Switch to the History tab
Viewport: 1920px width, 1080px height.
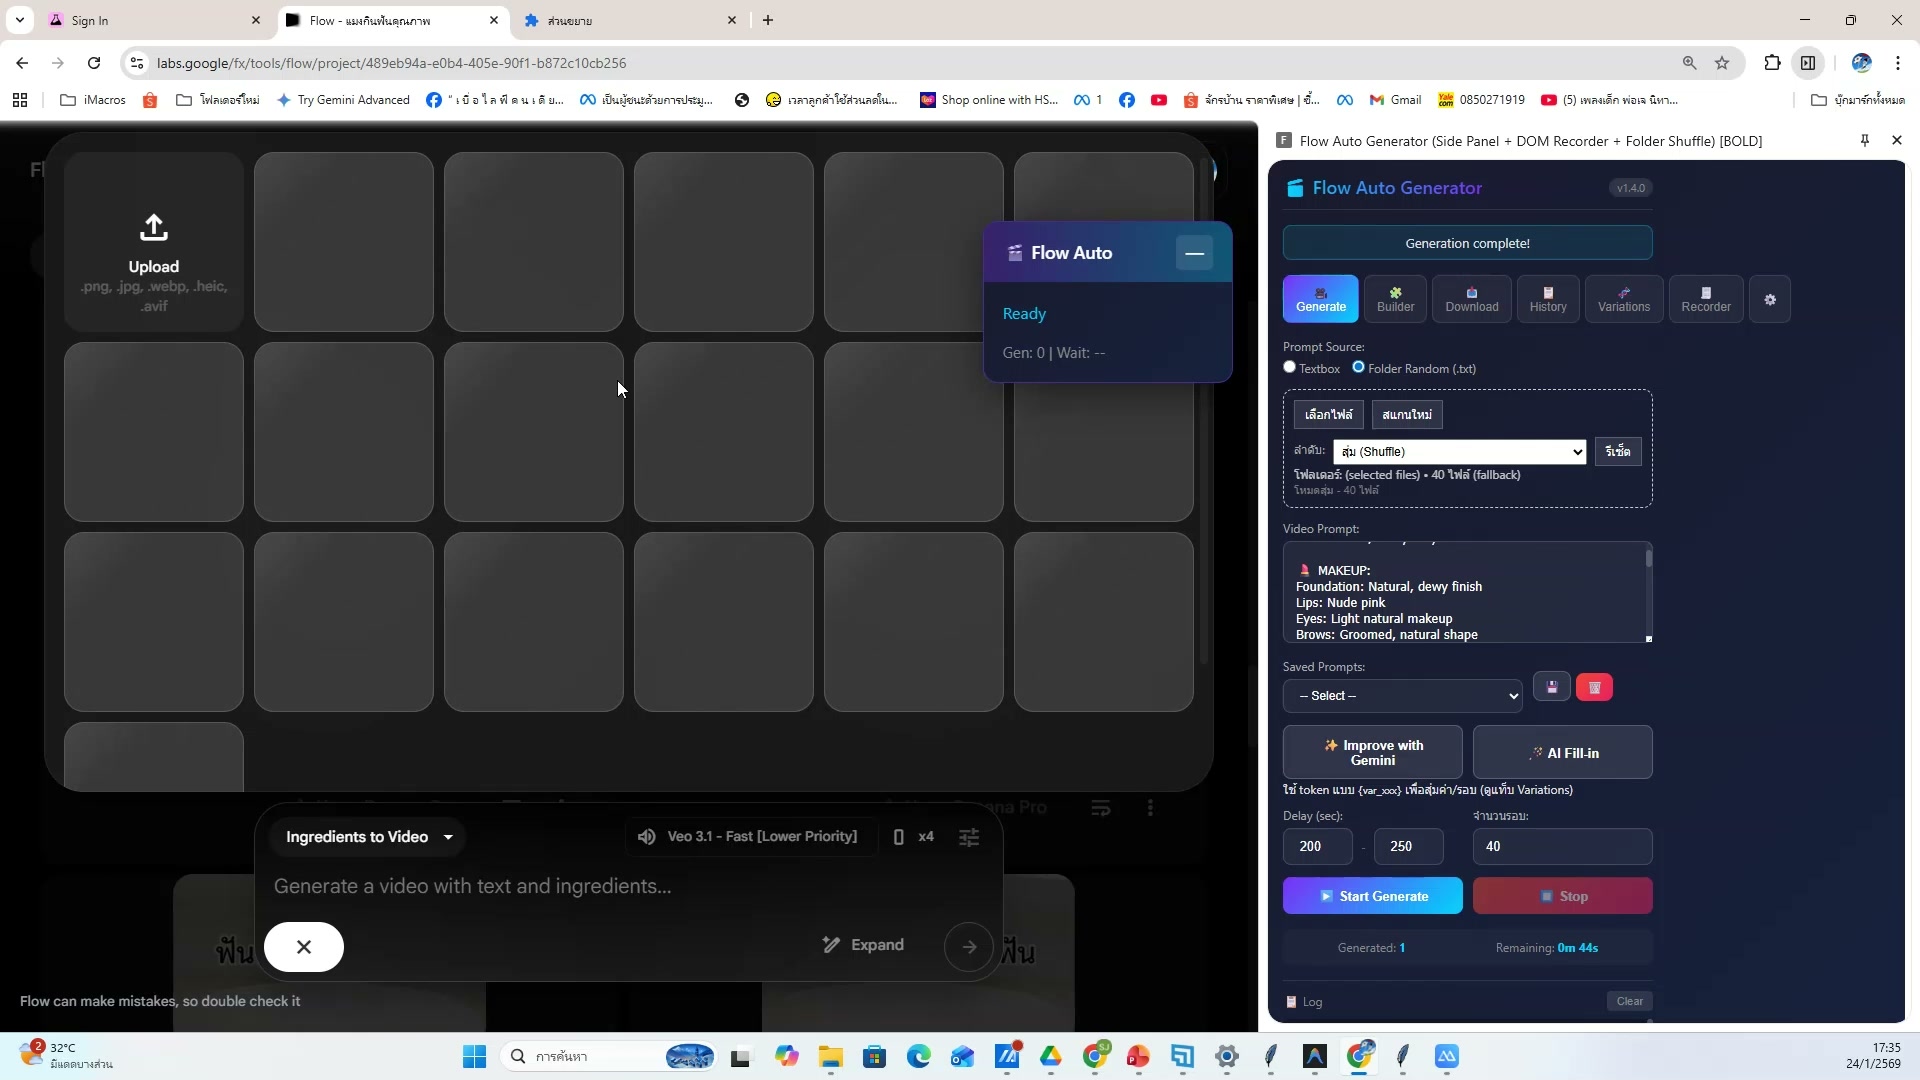tap(1547, 300)
